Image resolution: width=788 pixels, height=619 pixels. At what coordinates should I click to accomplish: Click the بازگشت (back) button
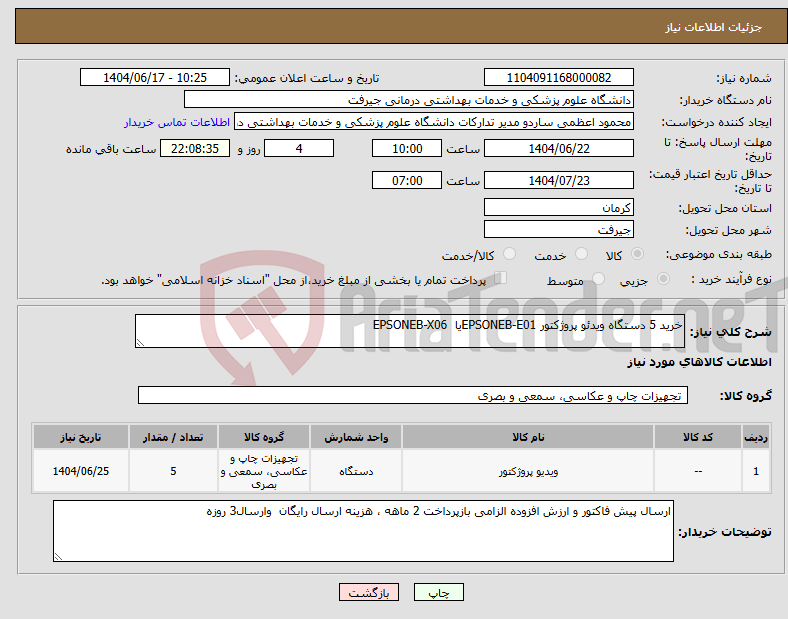click(x=369, y=593)
